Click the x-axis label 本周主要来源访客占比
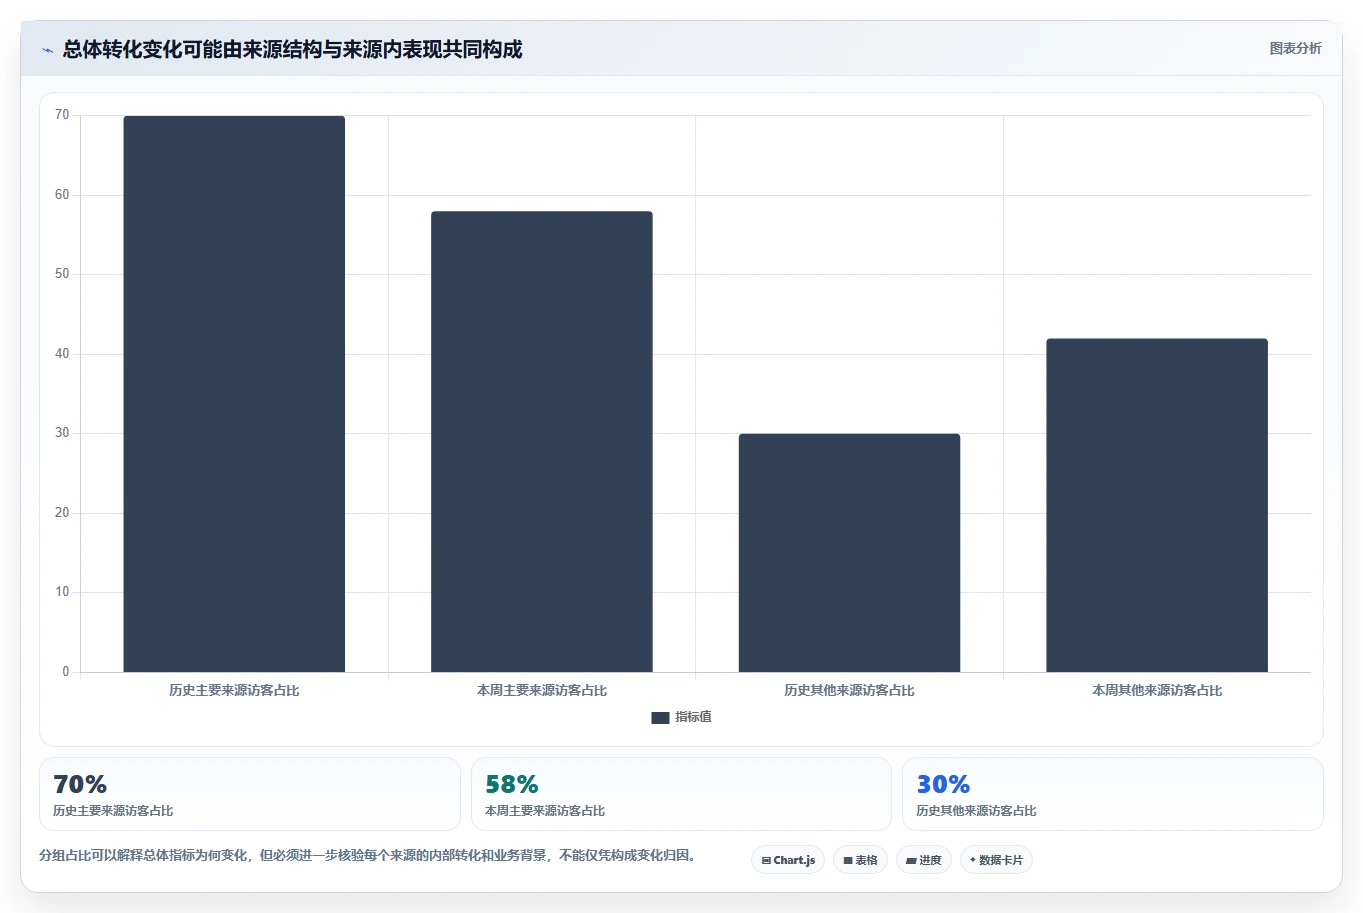1363x913 pixels. pos(542,691)
